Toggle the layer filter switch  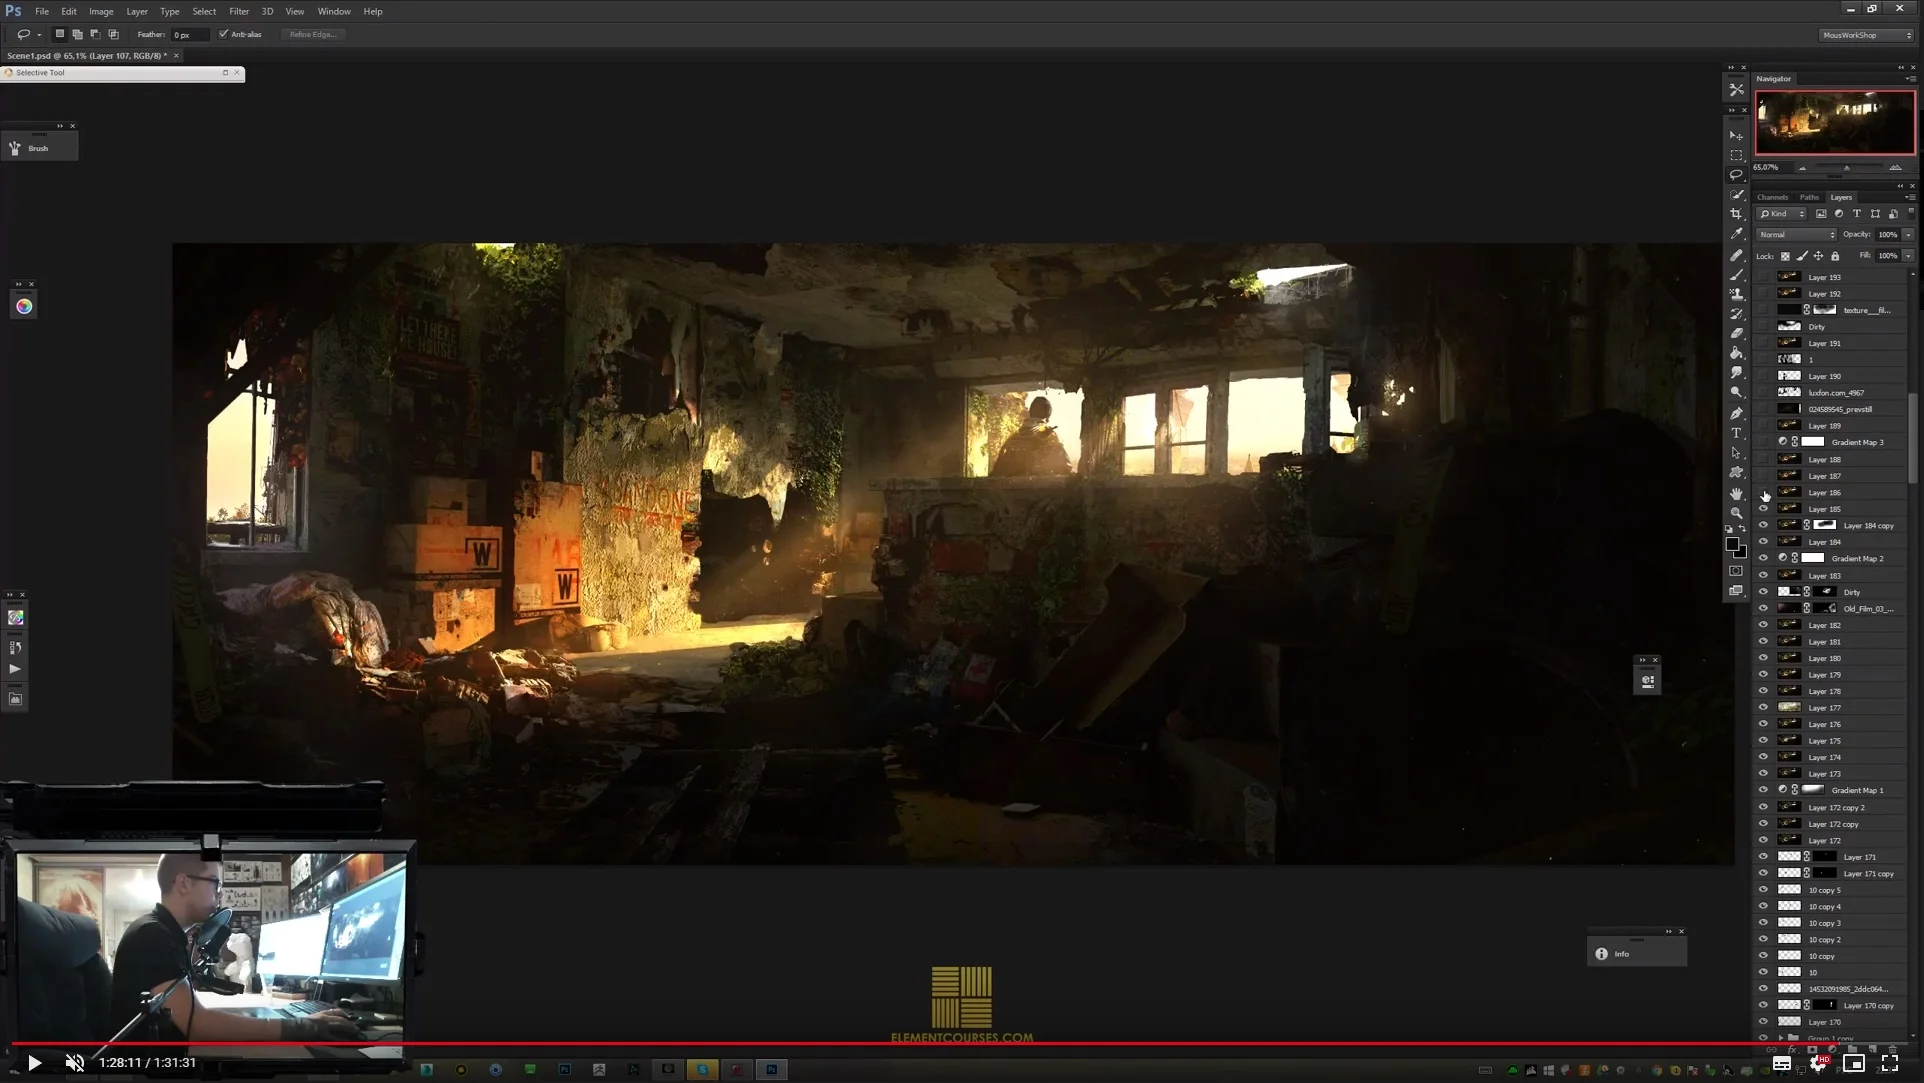point(1911,213)
